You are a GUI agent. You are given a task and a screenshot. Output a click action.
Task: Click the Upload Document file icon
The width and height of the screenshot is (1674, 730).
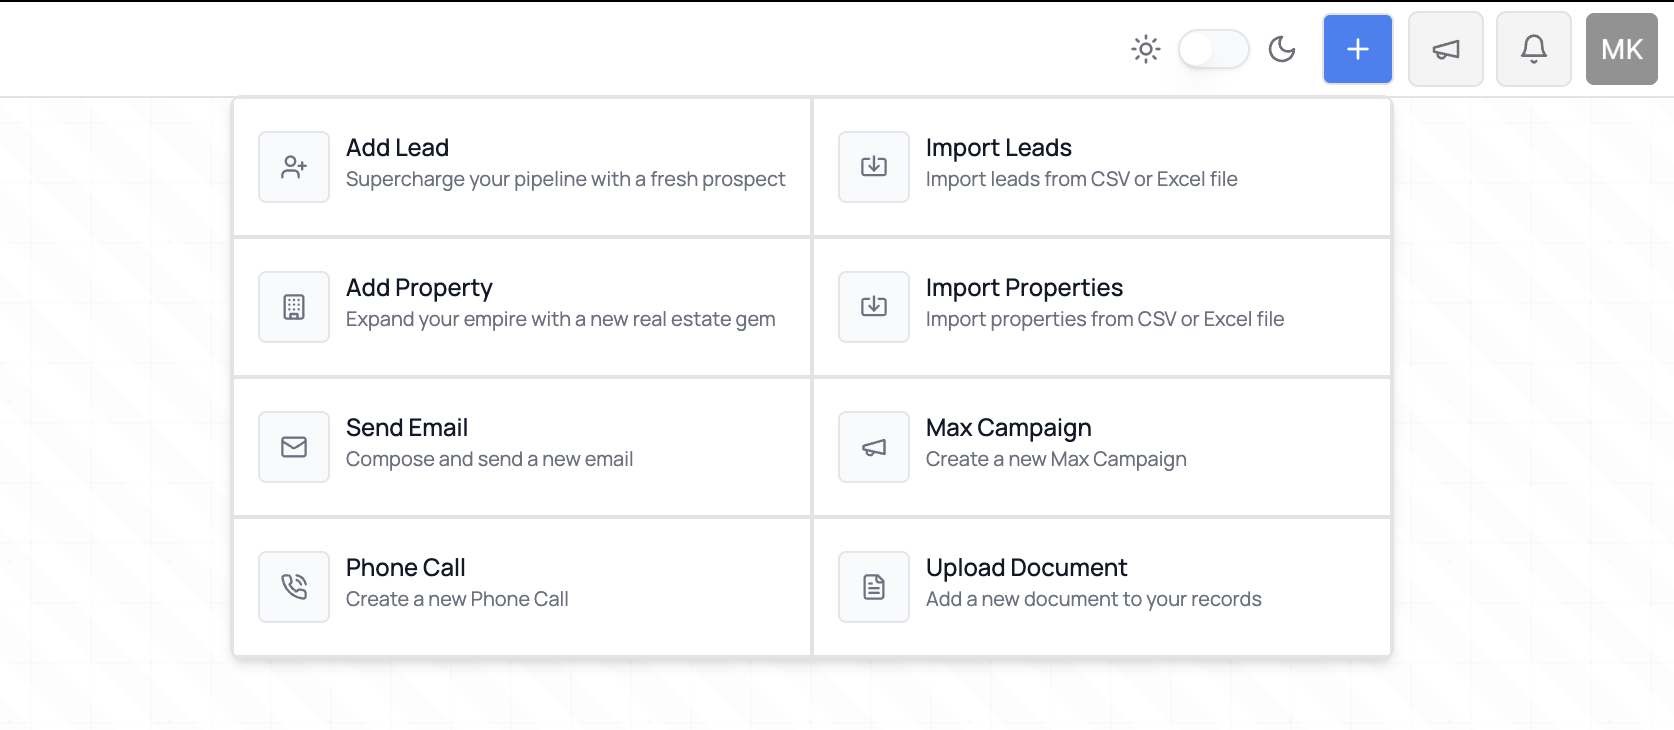874,587
